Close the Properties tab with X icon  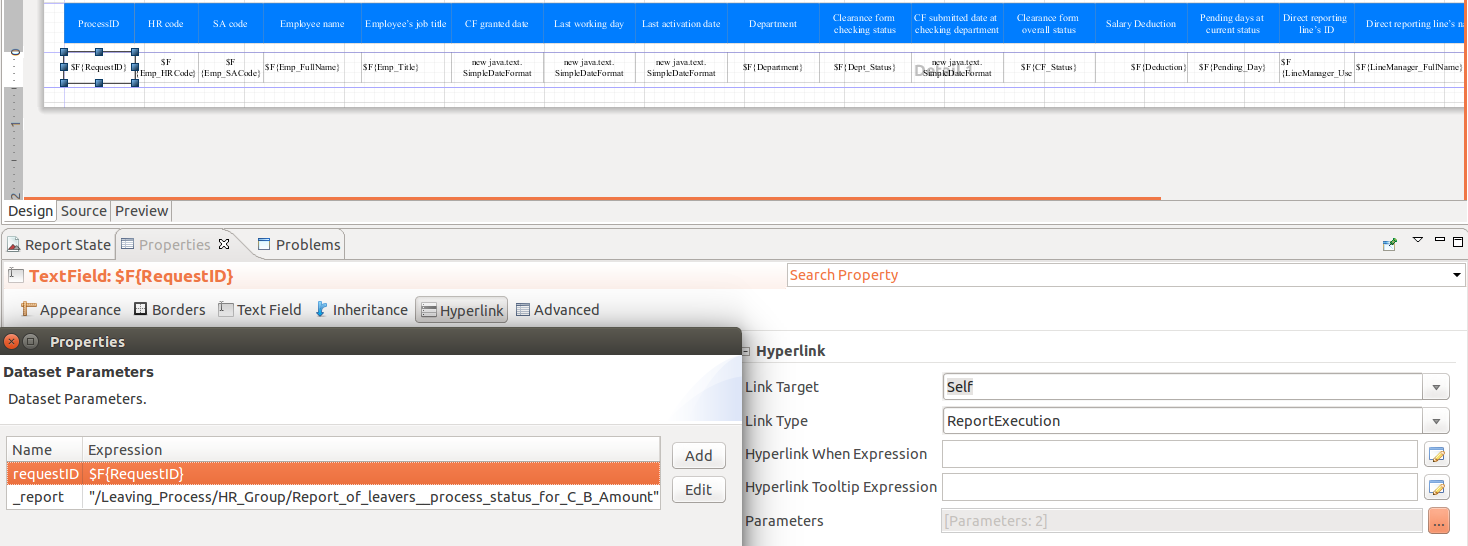pos(224,244)
